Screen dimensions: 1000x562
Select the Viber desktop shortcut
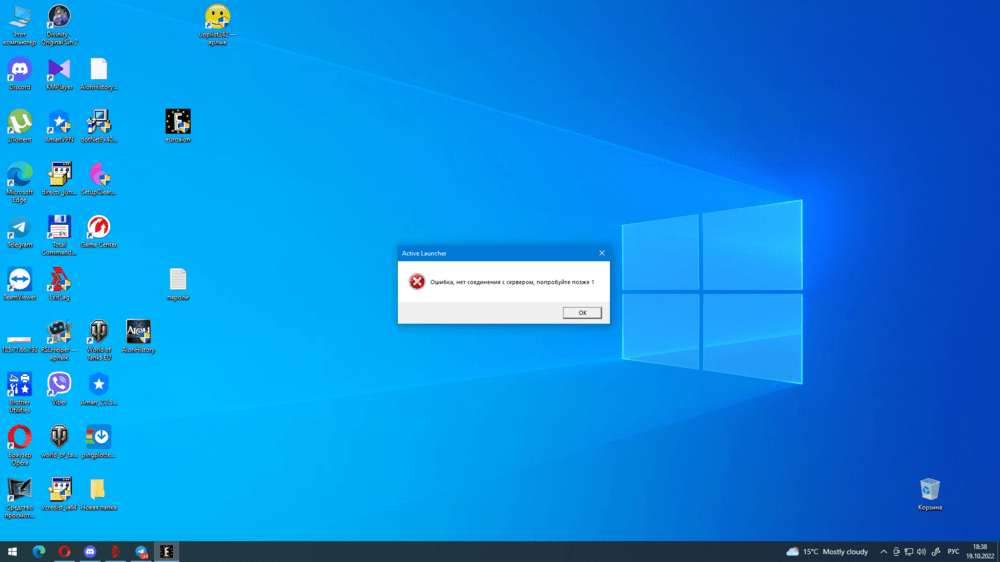(59, 384)
